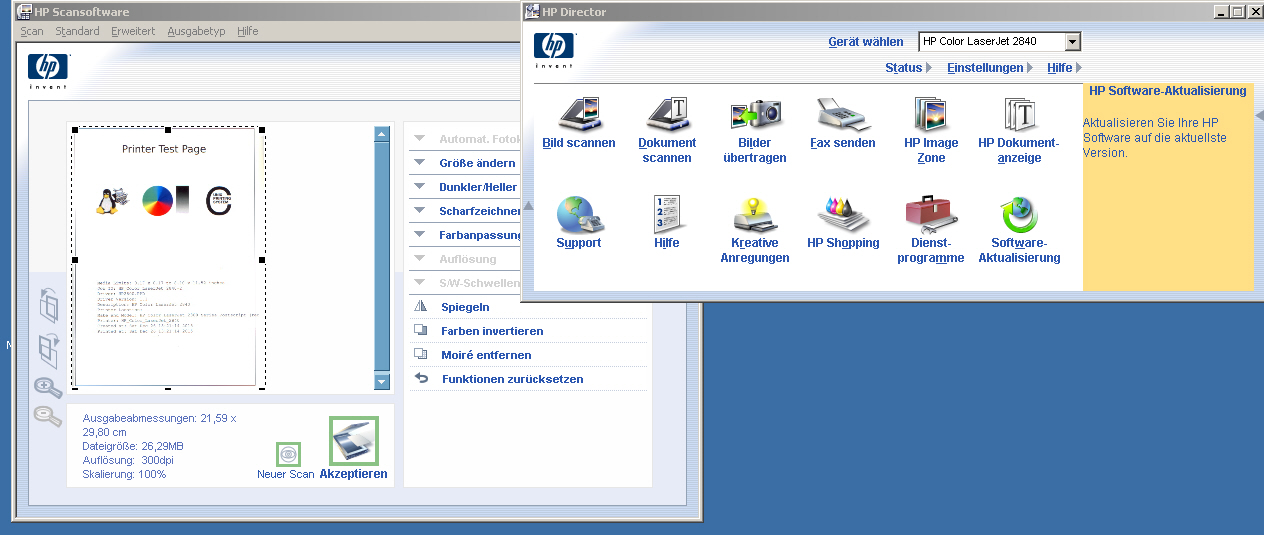Expand the Scharfzeichnen section
Screen dimensions: 1264x535
click(x=420, y=211)
